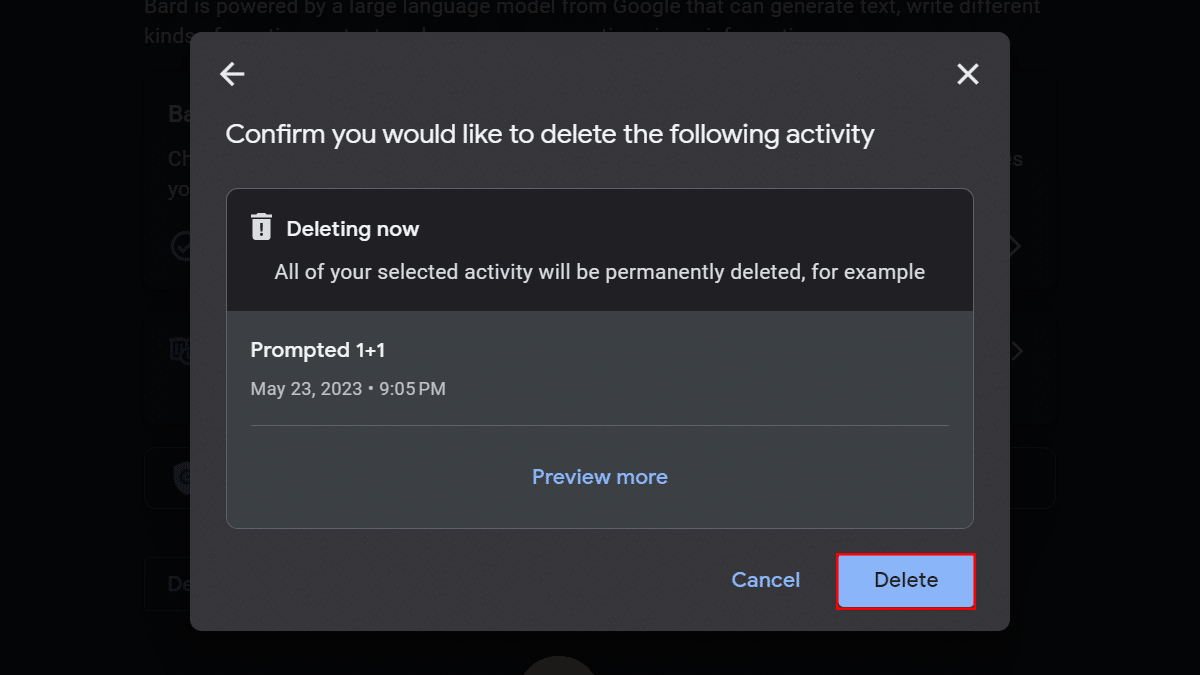Click the permanently deleted warning text
Screen dimensions: 1200x675
pyautogui.click(x=599, y=272)
